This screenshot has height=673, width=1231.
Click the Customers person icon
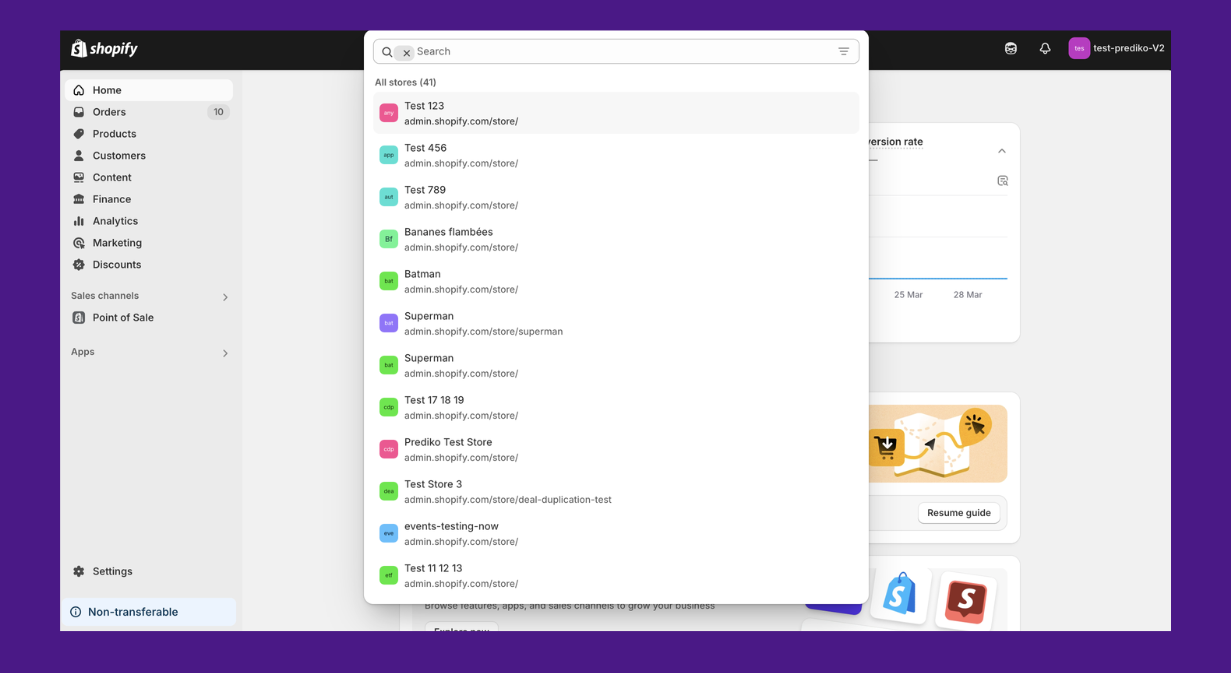79,156
